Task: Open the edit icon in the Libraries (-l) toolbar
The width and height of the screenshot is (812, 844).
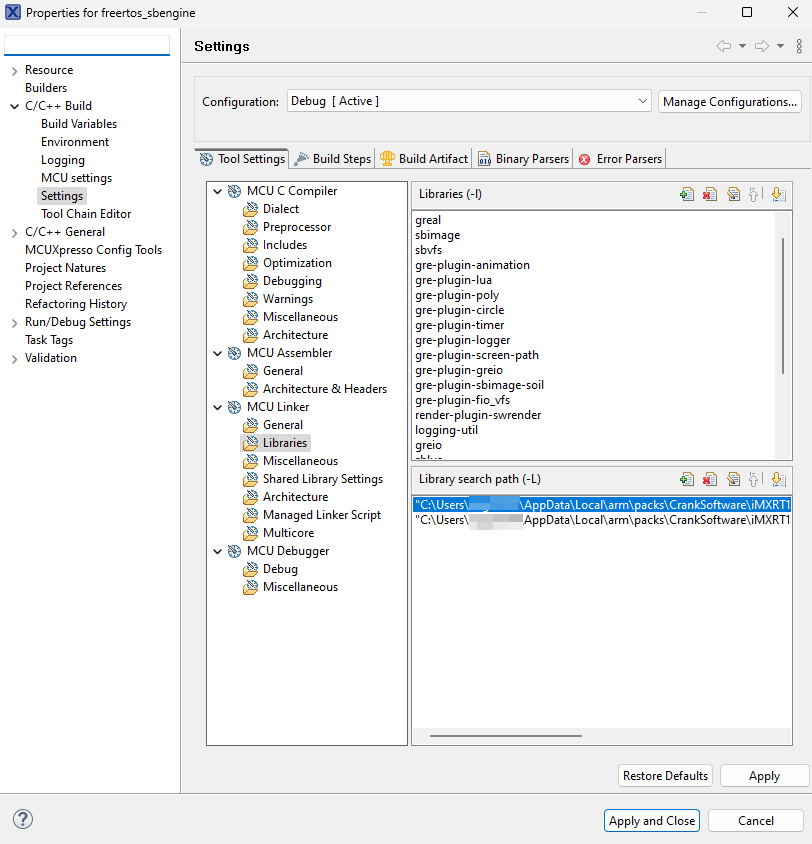Action: [733, 193]
